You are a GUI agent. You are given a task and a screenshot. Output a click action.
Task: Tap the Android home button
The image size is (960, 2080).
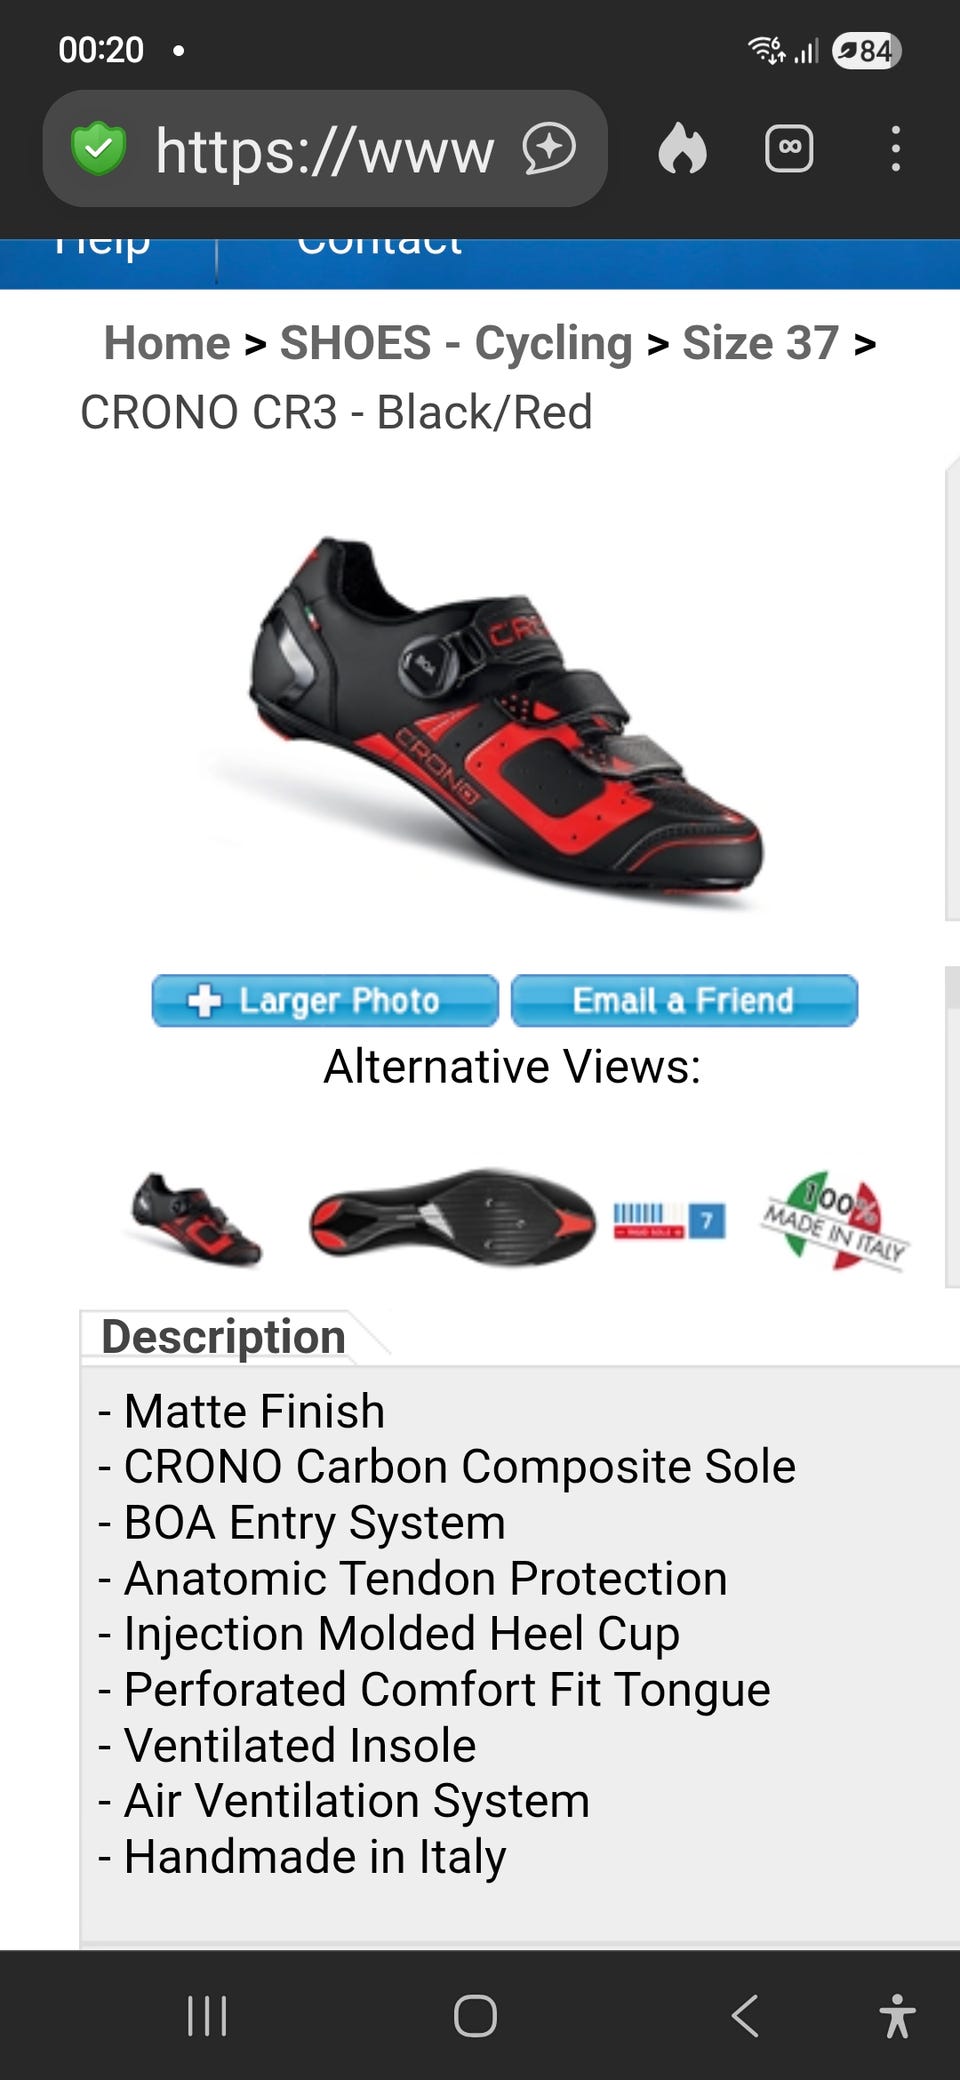point(475,2015)
